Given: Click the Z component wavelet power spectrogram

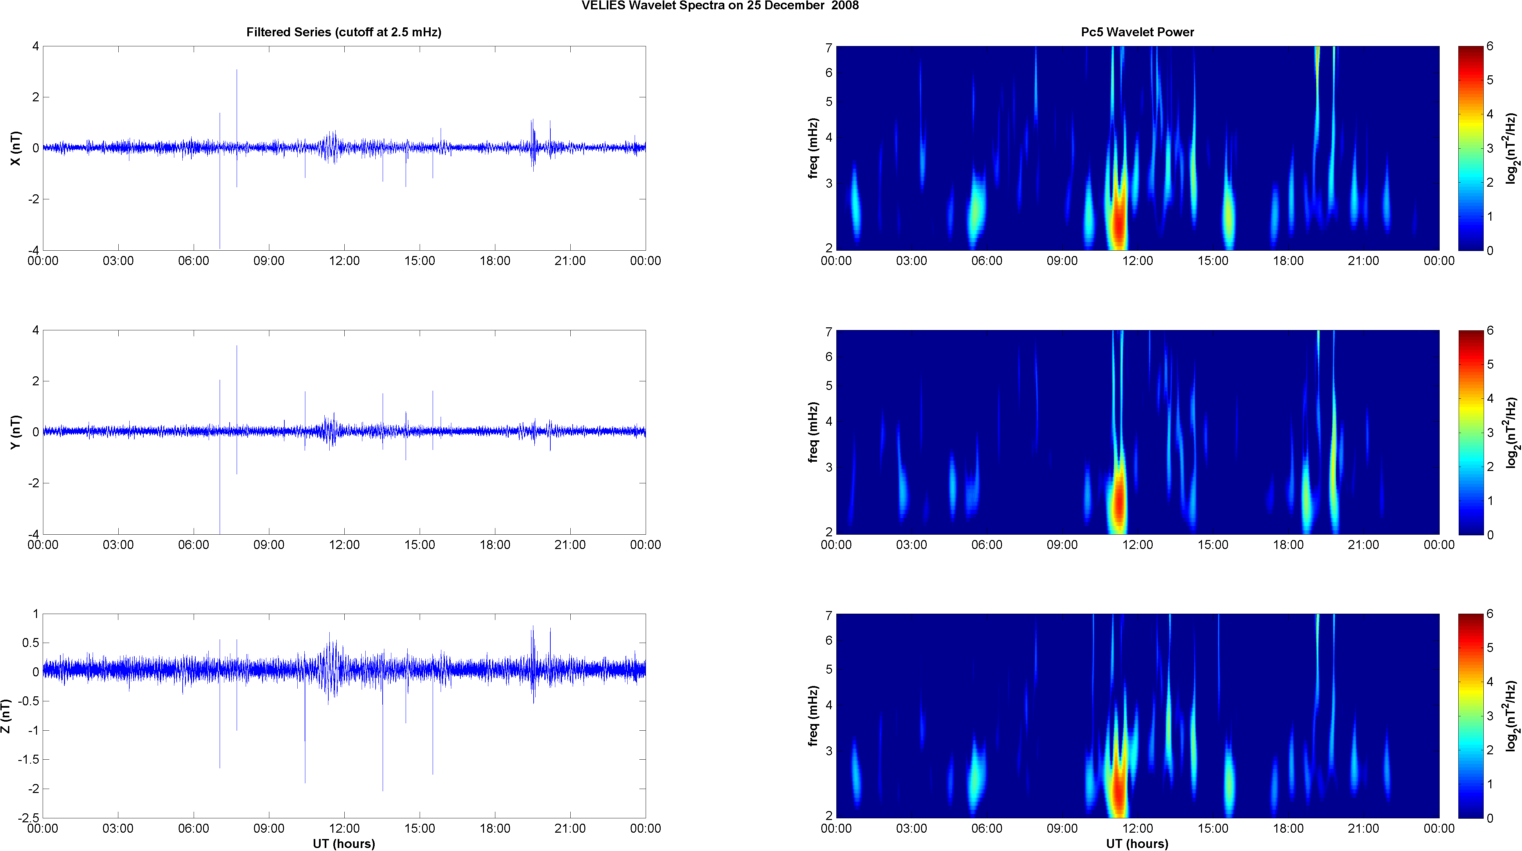Looking at the screenshot, I should 1138,716.
